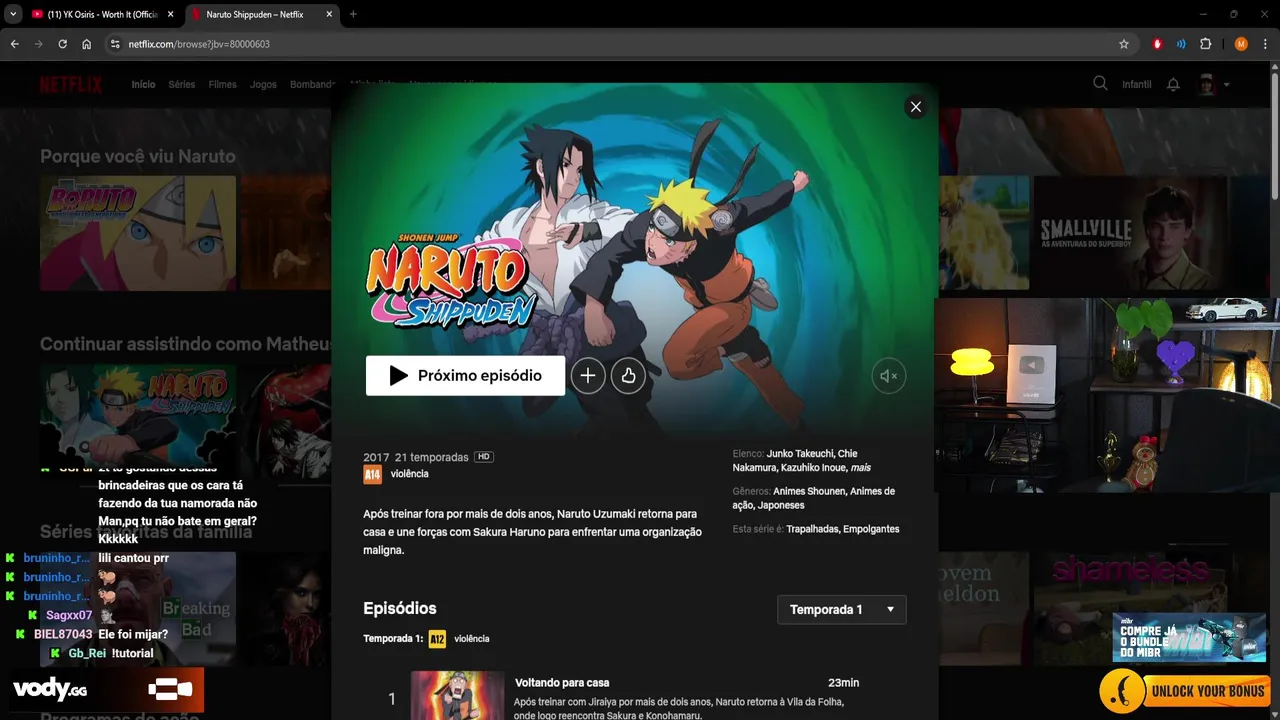
Task: Open the Animes Shounen genre link
Action: point(809,492)
